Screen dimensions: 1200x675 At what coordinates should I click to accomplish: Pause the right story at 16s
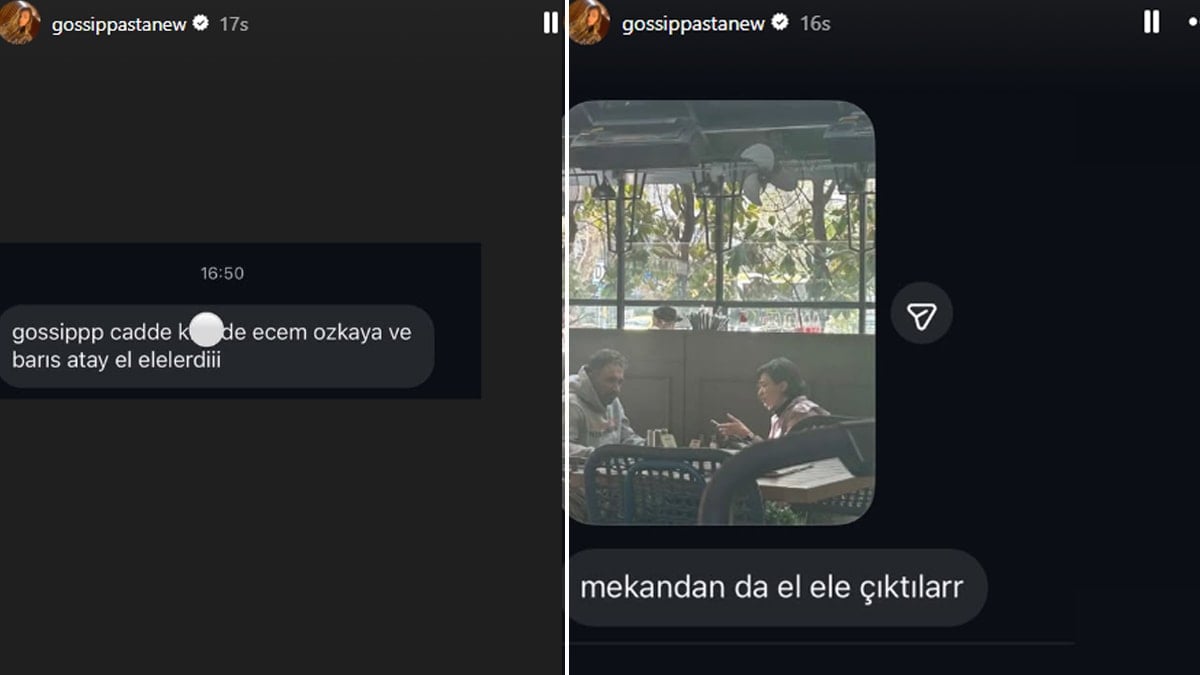[1151, 22]
